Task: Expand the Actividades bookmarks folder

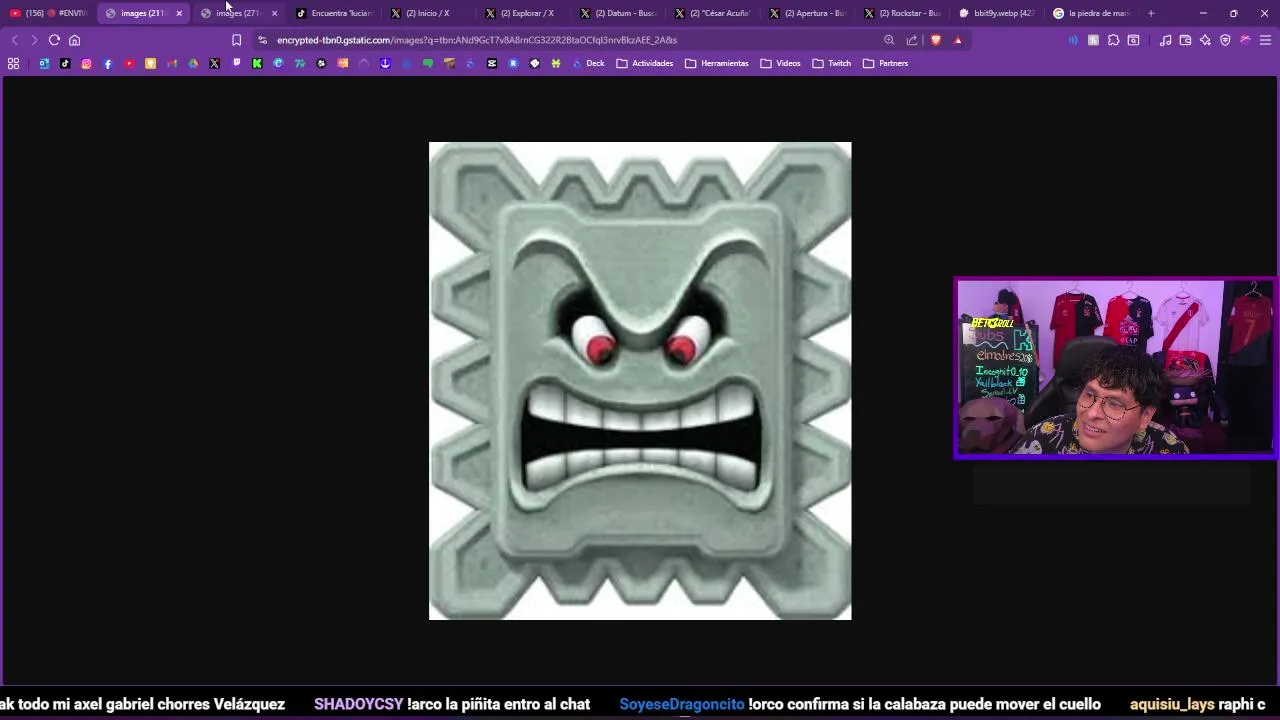Action: point(644,63)
